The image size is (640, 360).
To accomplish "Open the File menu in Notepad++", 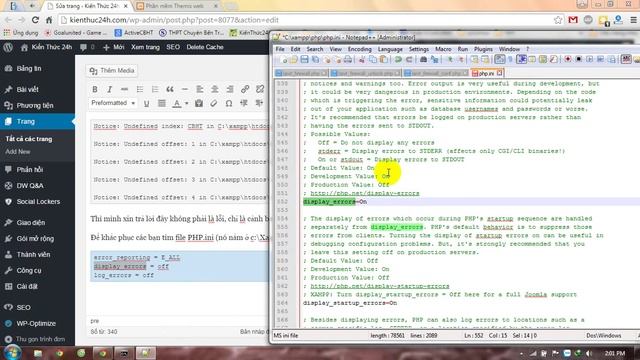I will point(280,49).
